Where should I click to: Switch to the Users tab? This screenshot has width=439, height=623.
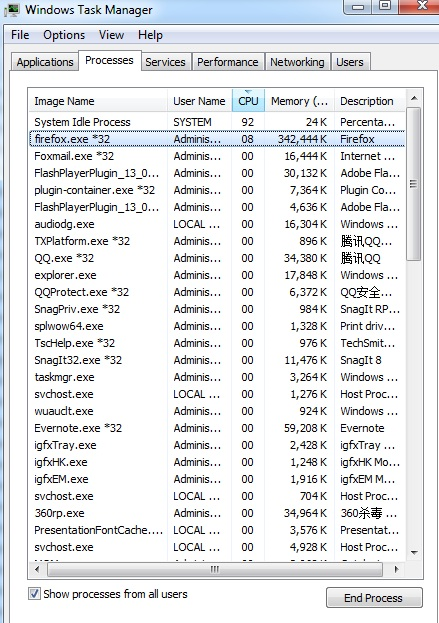[x=350, y=62]
